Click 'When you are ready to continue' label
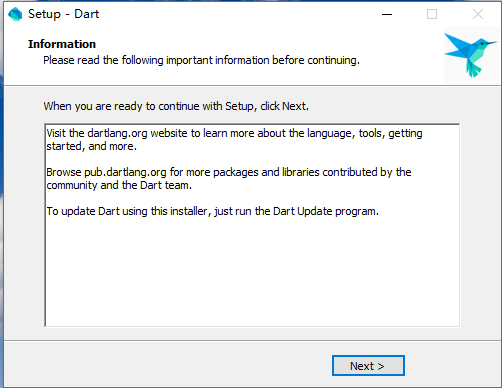Image resolution: width=502 pixels, height=388 pixels. click(176, 106)
